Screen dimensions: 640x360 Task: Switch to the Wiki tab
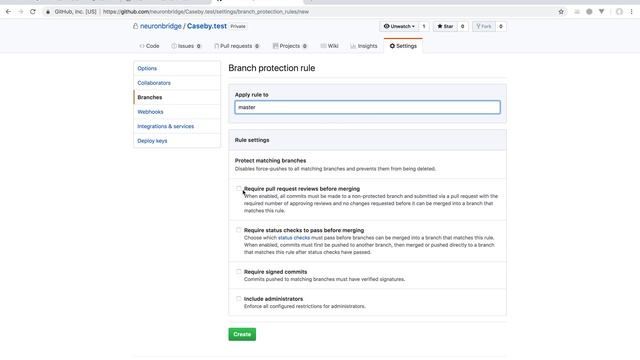pos(329,46)
